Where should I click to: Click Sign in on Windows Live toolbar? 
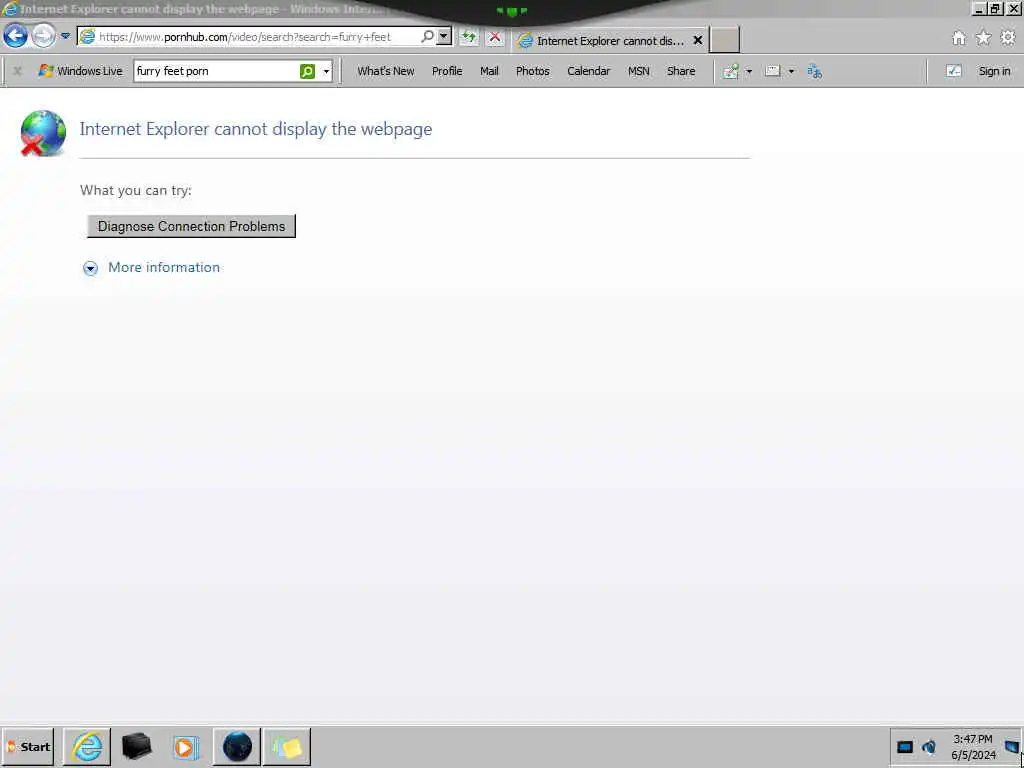click(994, 71)
